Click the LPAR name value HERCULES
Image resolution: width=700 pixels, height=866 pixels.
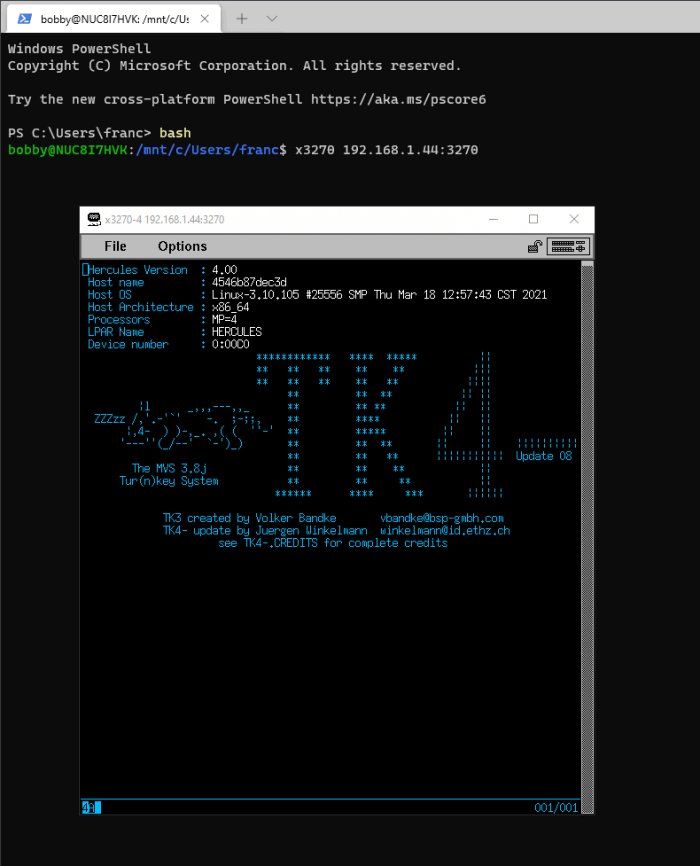(x=237, y=332)
